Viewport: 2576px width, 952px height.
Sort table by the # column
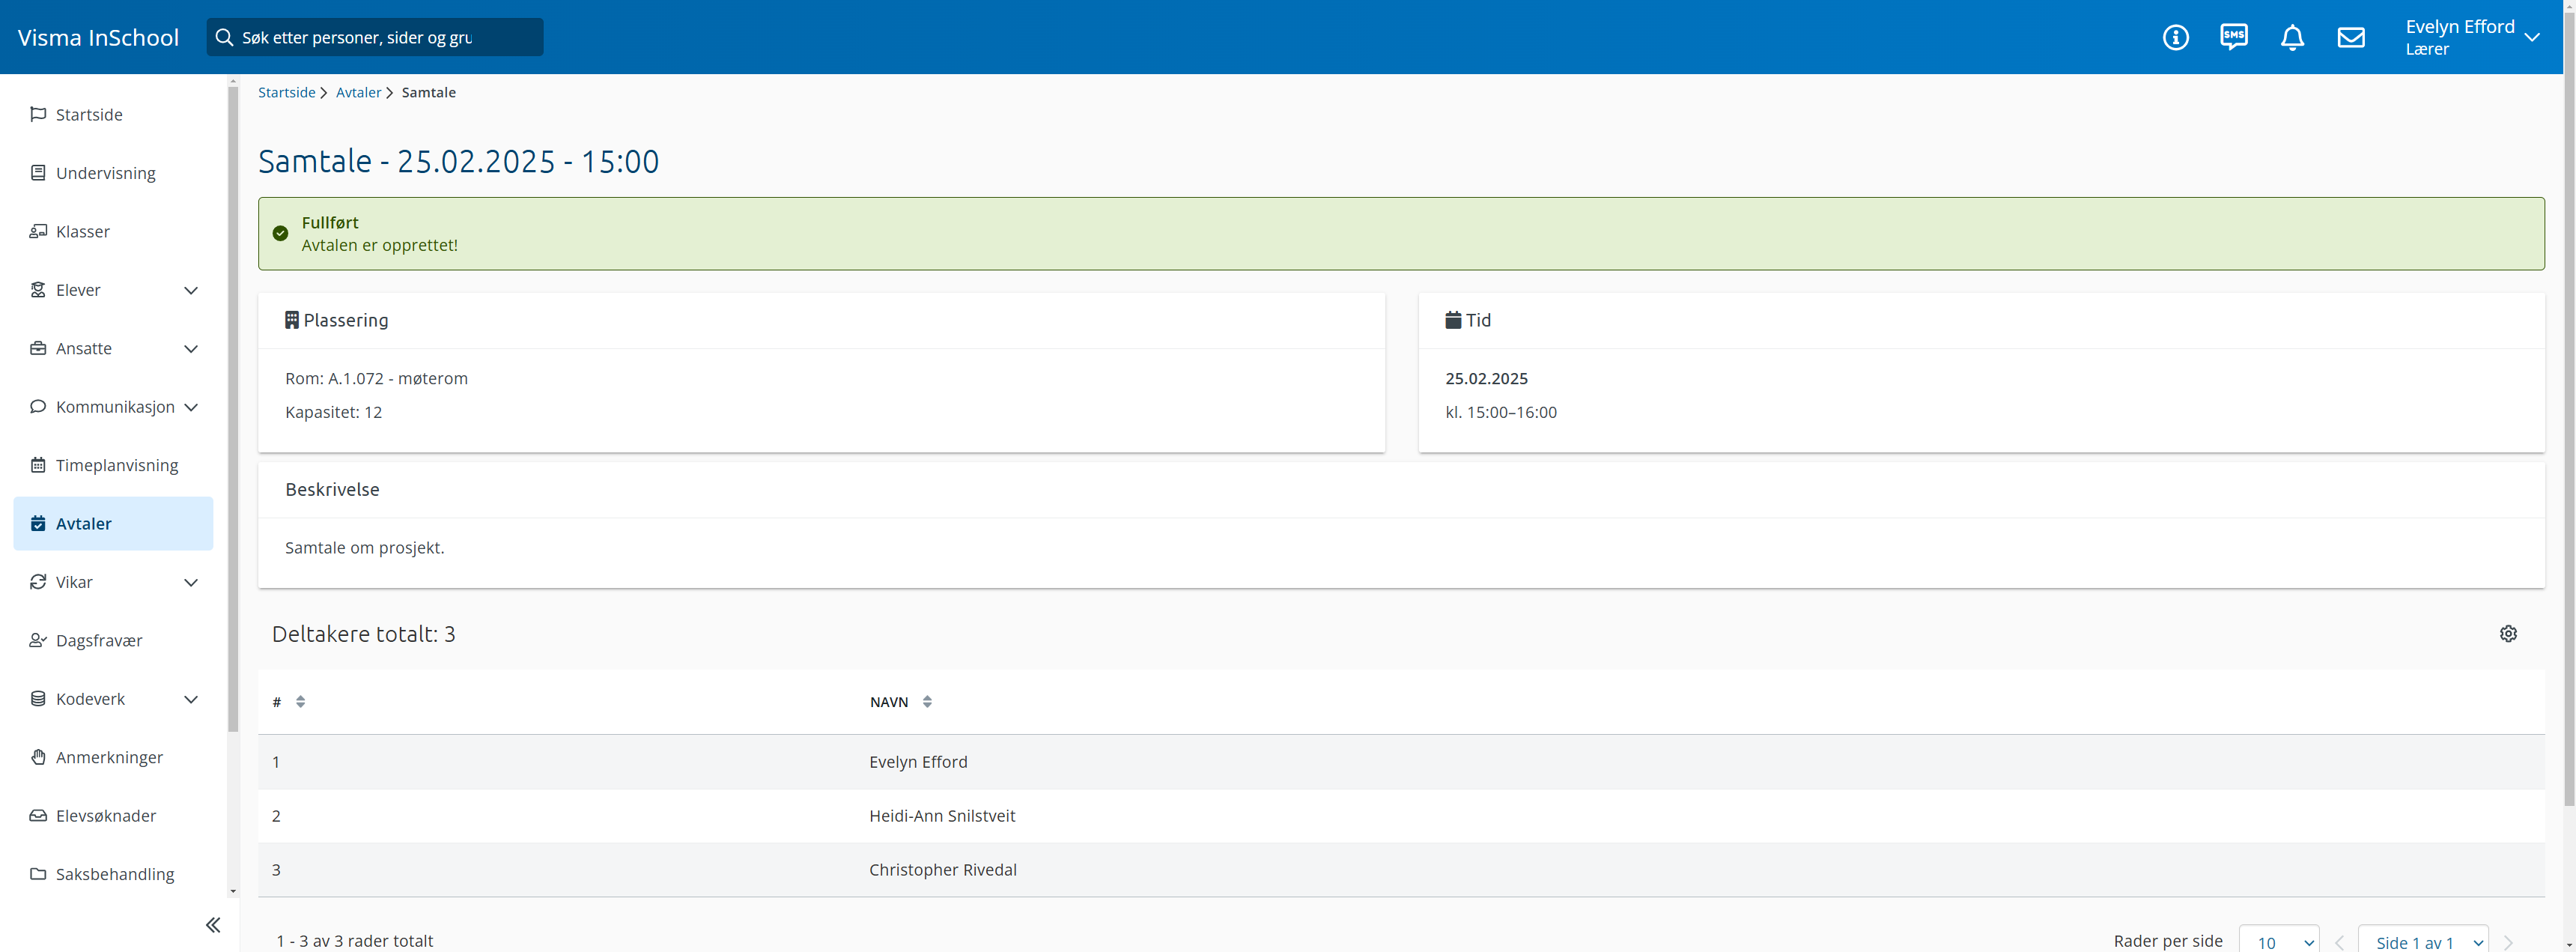point(300,702)
